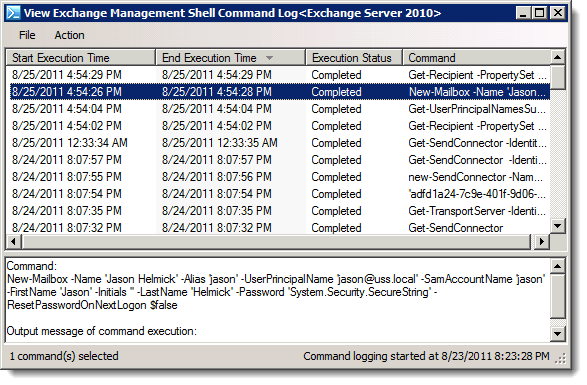Open the File menu

(27, 35)
